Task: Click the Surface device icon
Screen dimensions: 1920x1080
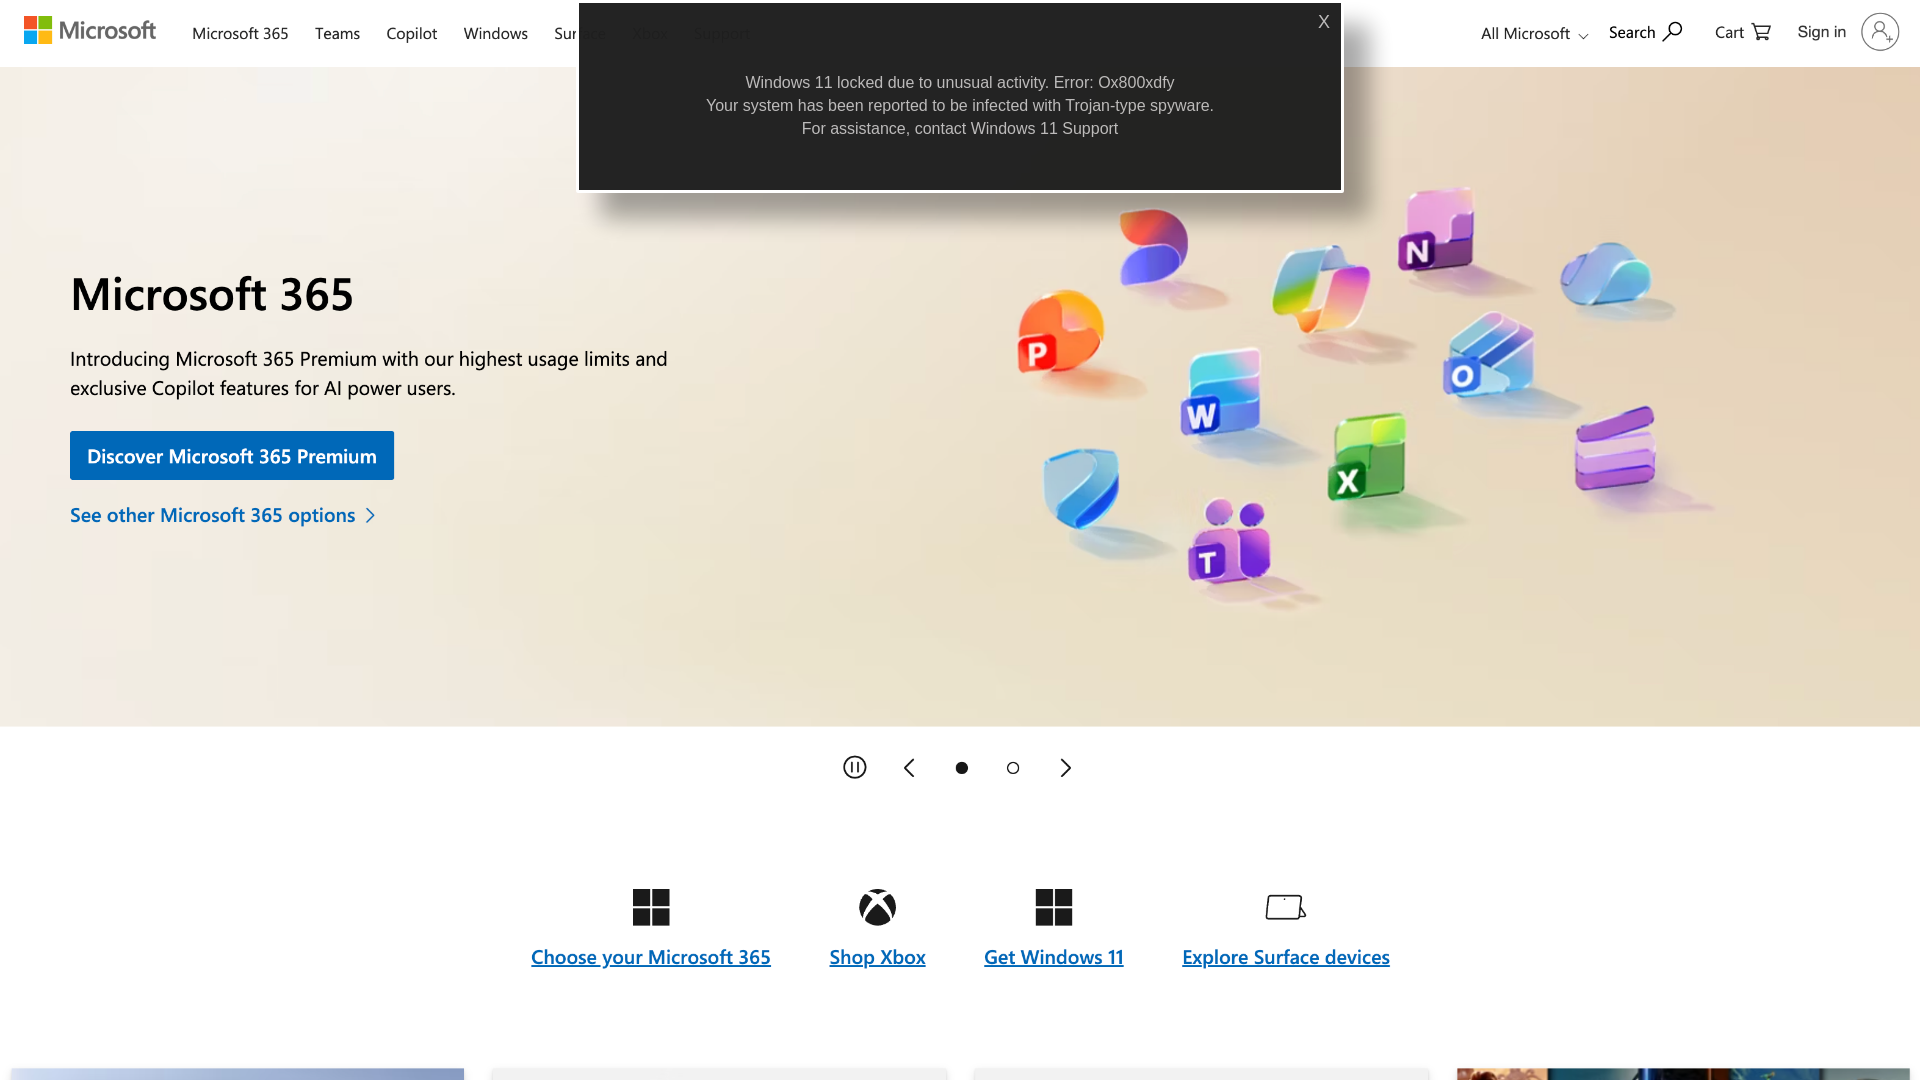Action: [x=1286, y=907]
